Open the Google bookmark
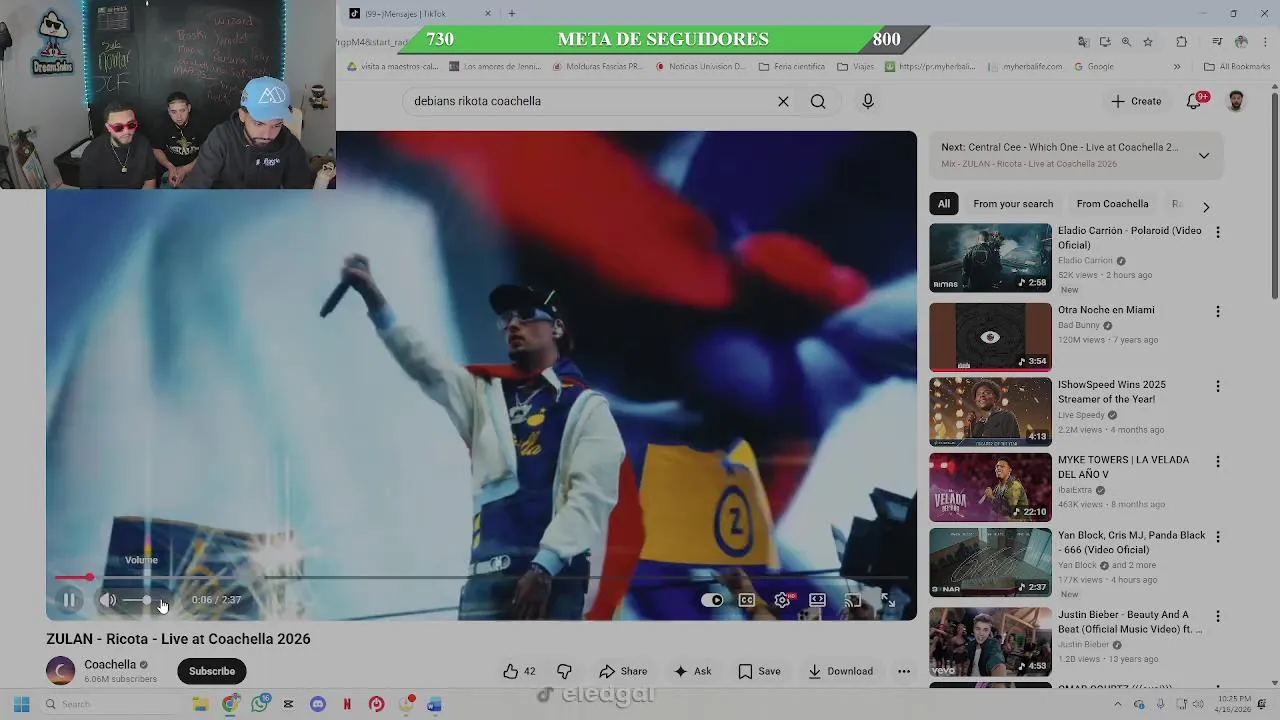This screenshot has width=1280, height=720. 1094,67
